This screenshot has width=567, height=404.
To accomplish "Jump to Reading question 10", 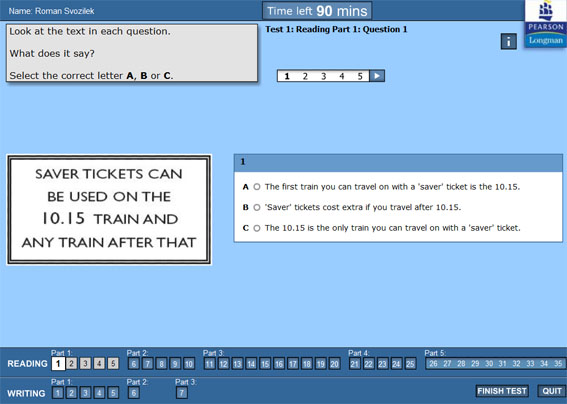I will [189, 363].
